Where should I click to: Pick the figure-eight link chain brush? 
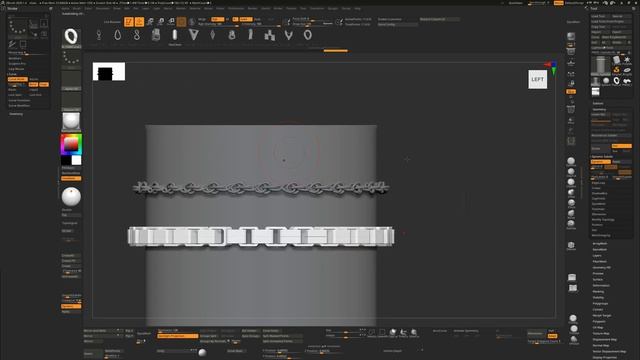coord(137,35)
